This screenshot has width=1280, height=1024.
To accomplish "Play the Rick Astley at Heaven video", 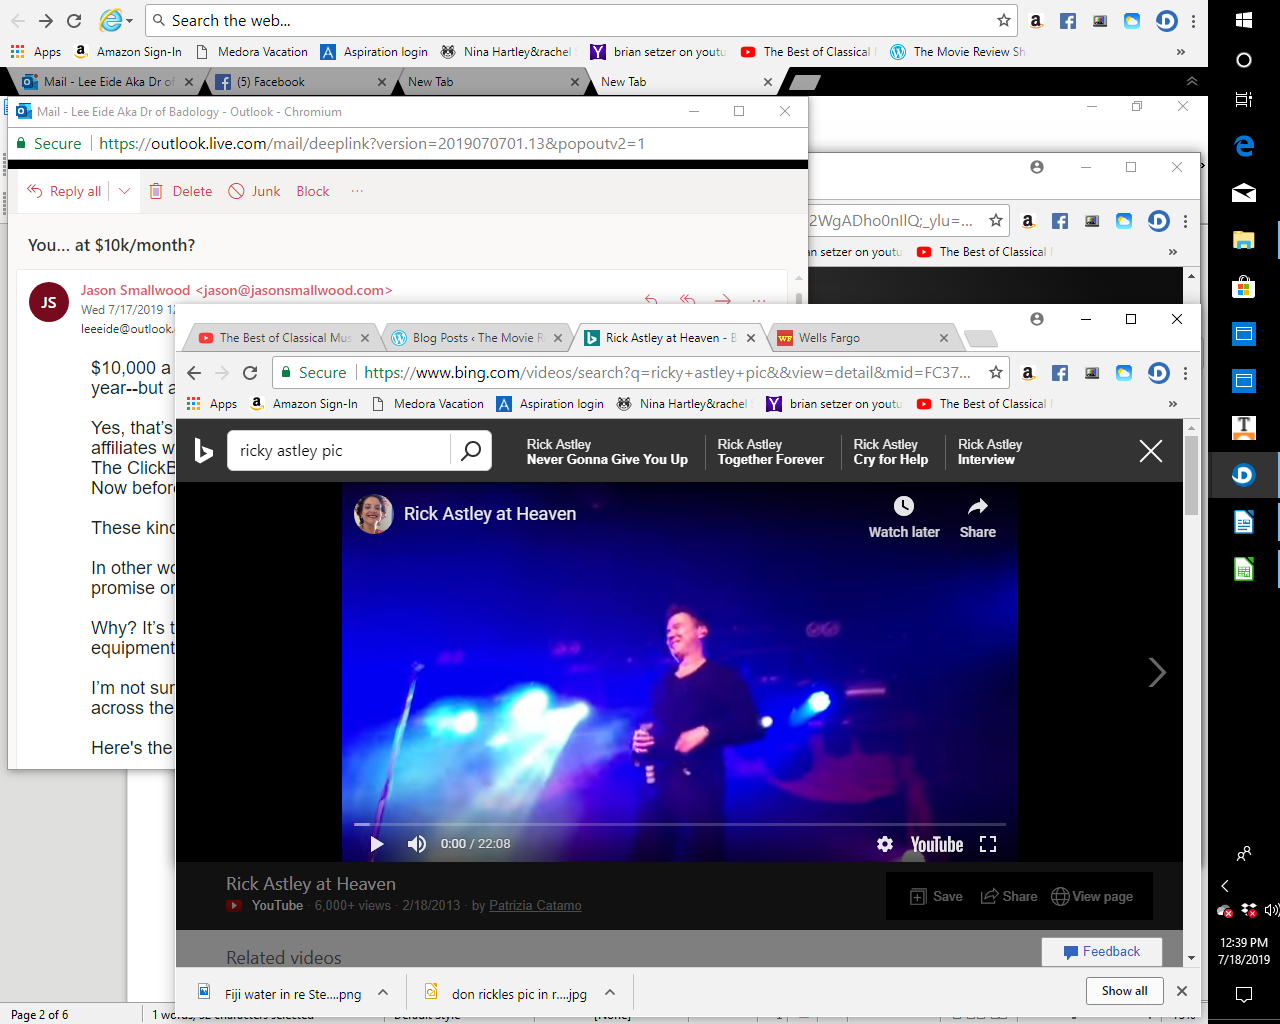I will (377, 844).
